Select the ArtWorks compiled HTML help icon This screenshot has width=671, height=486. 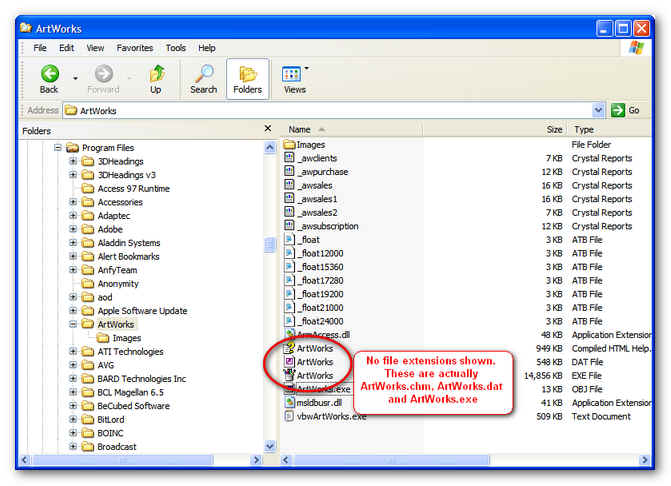click(290, 348)
